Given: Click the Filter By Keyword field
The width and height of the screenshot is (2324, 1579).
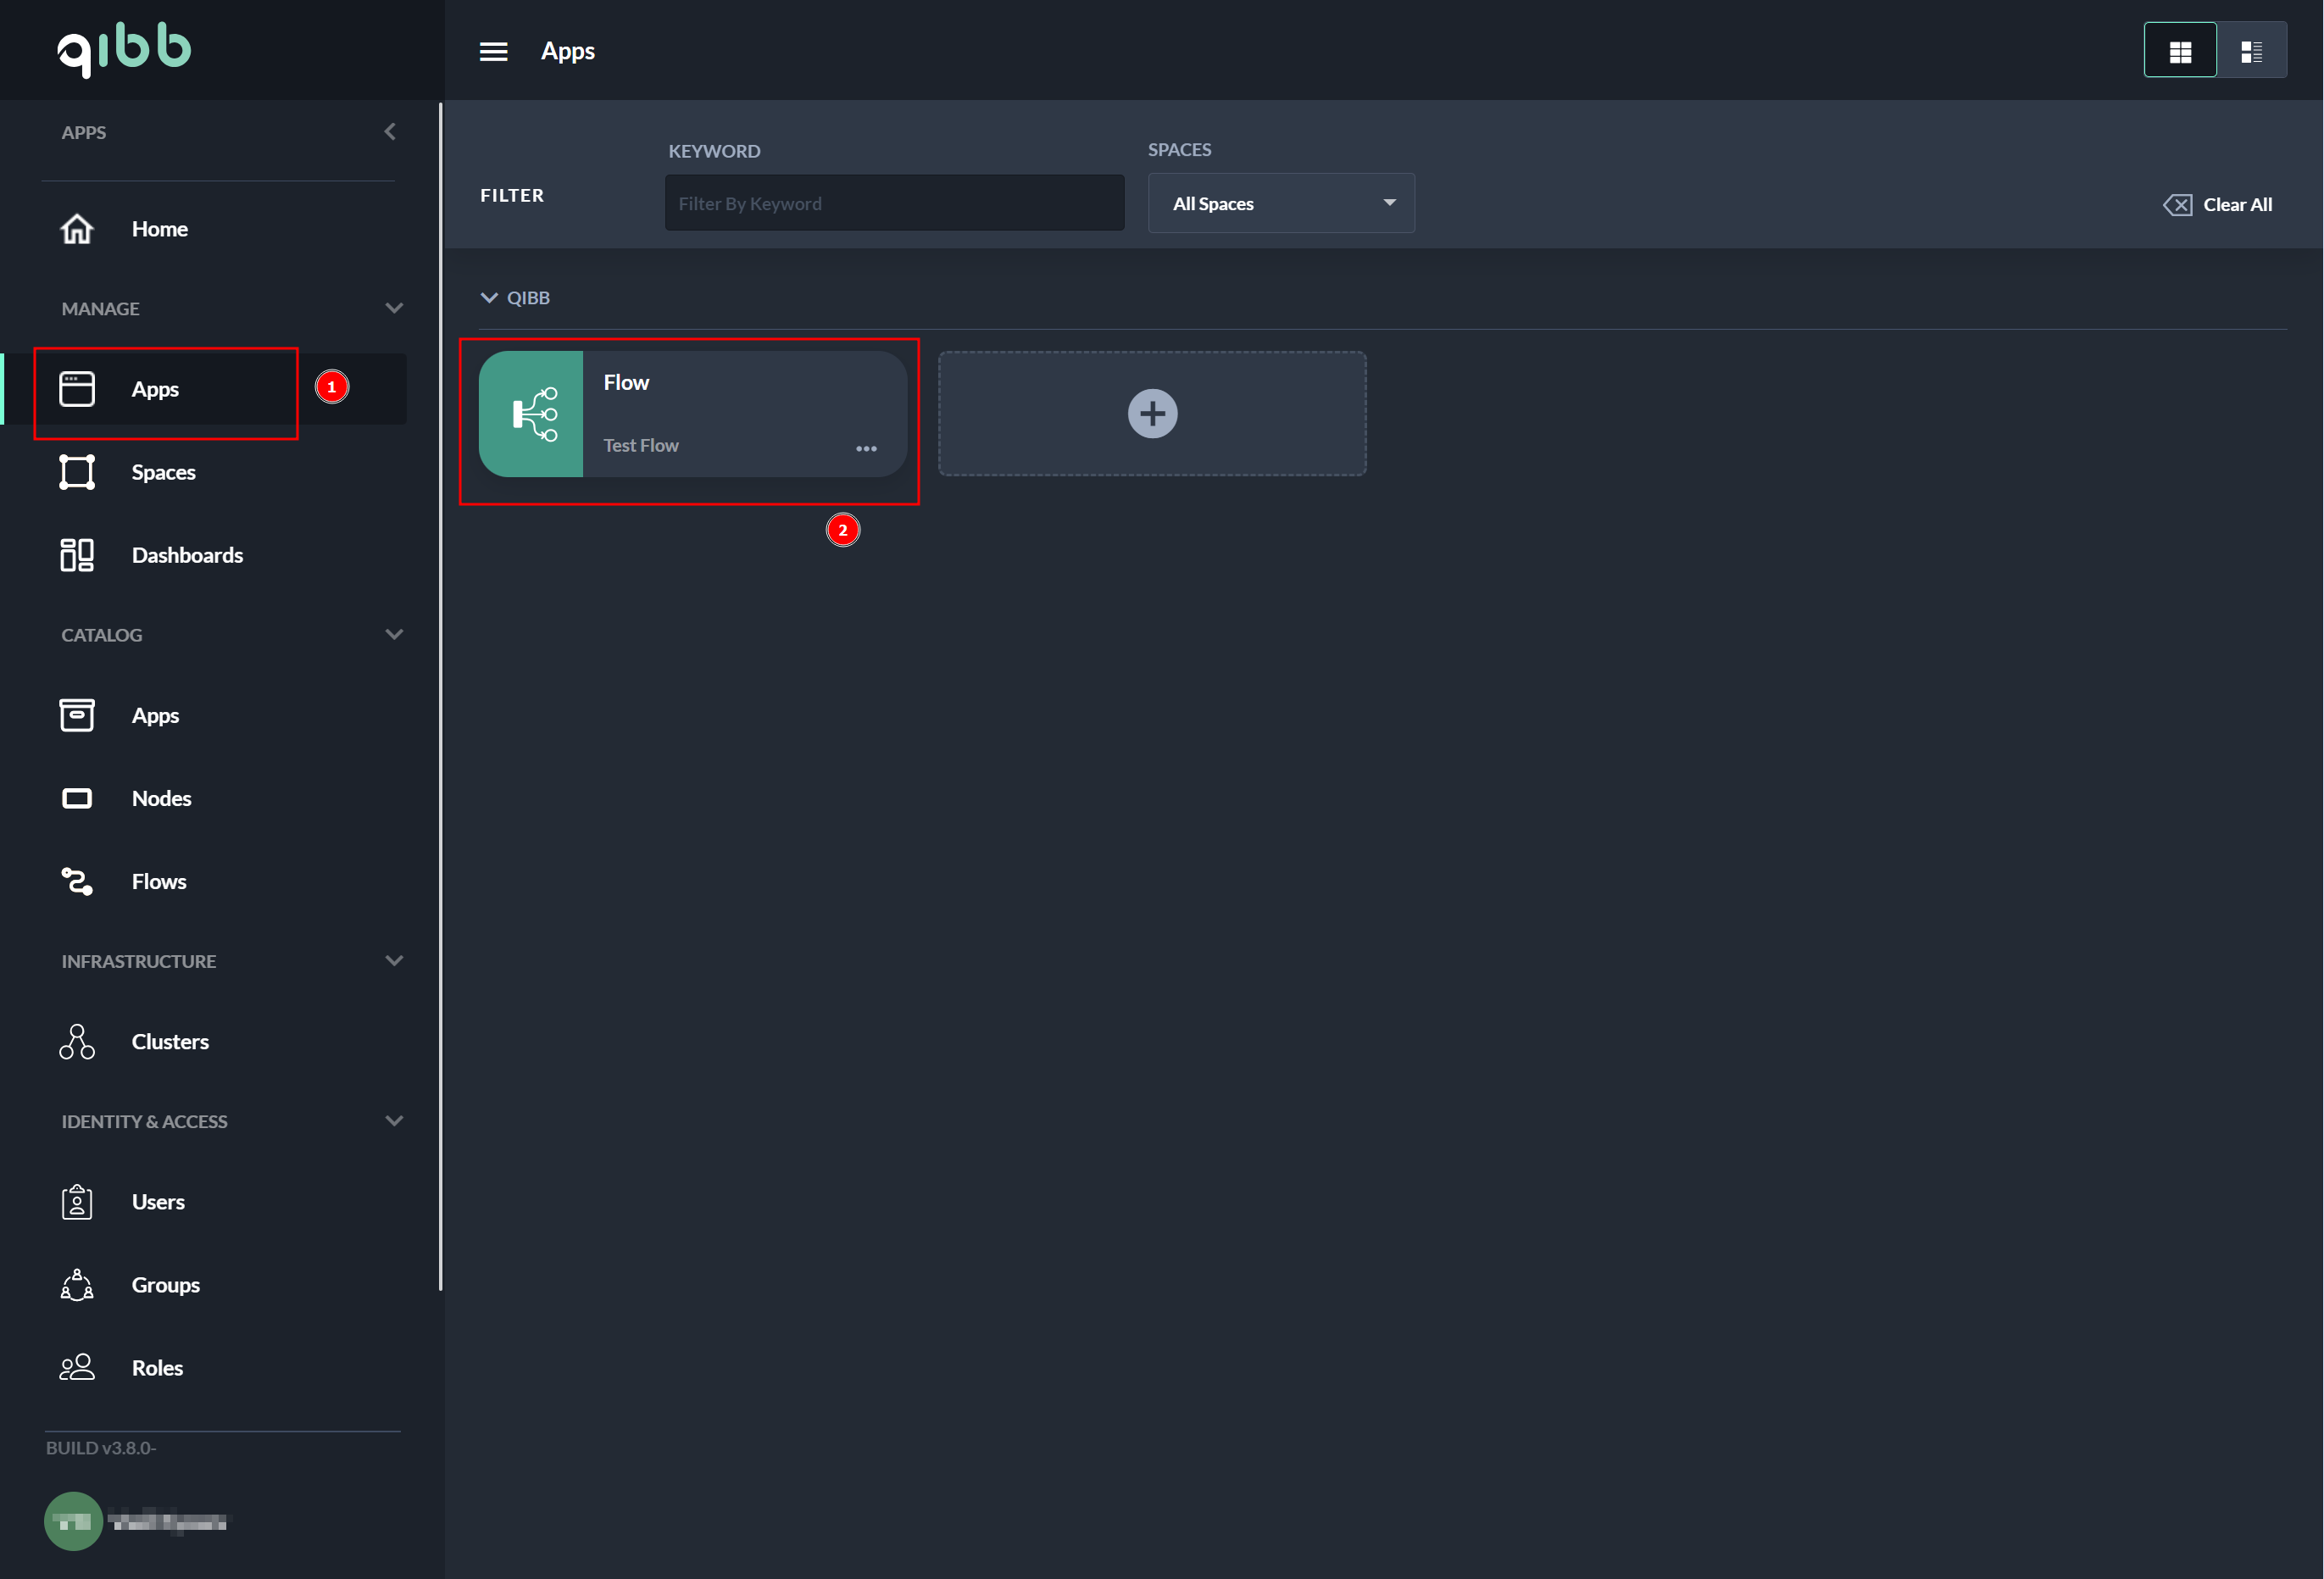Looking at the screenshot, I should (x=894, y=204).
